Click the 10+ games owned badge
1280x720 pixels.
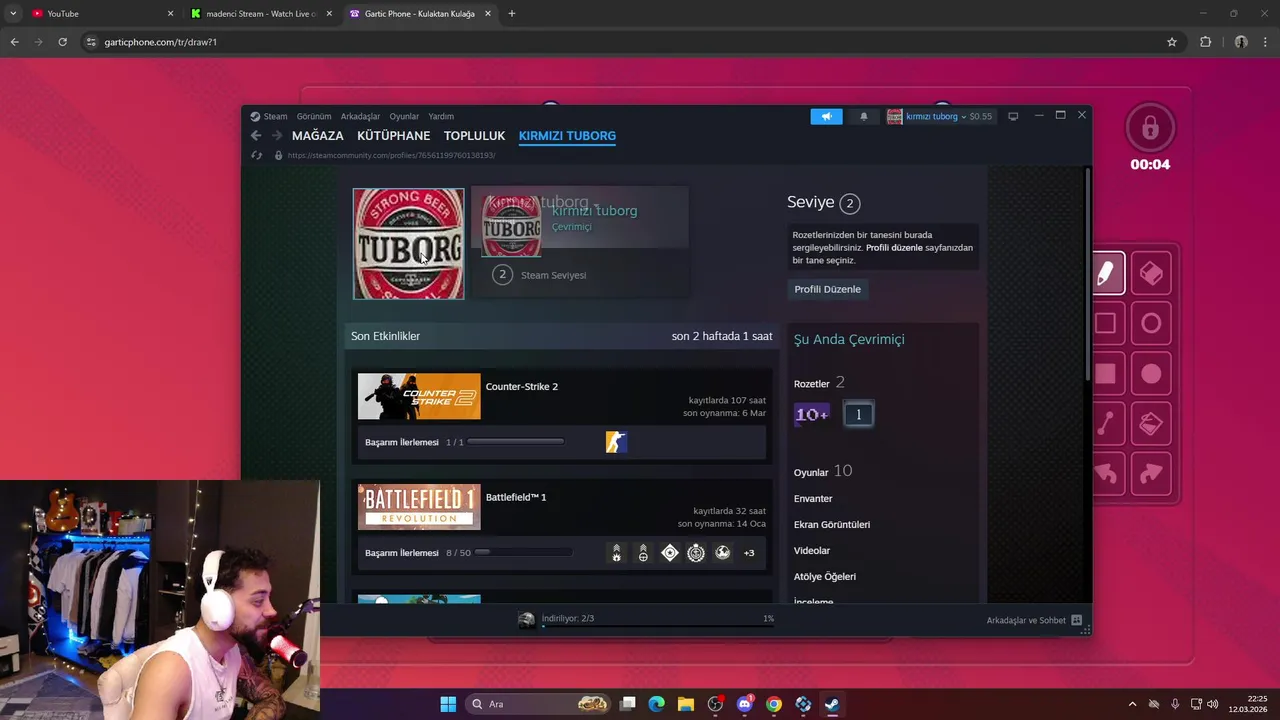(x=811, y=414)
